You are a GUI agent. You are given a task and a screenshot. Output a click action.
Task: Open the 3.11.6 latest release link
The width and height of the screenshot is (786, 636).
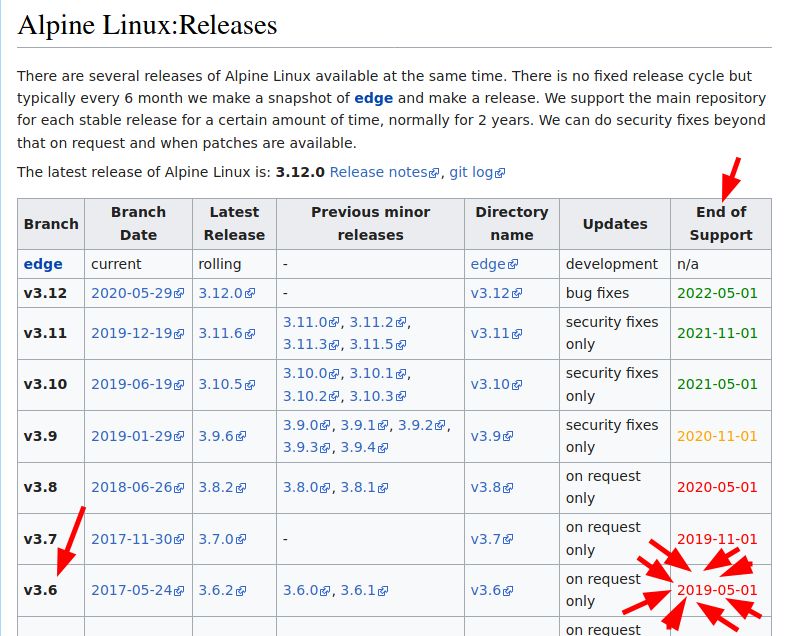tap(227, 333)
